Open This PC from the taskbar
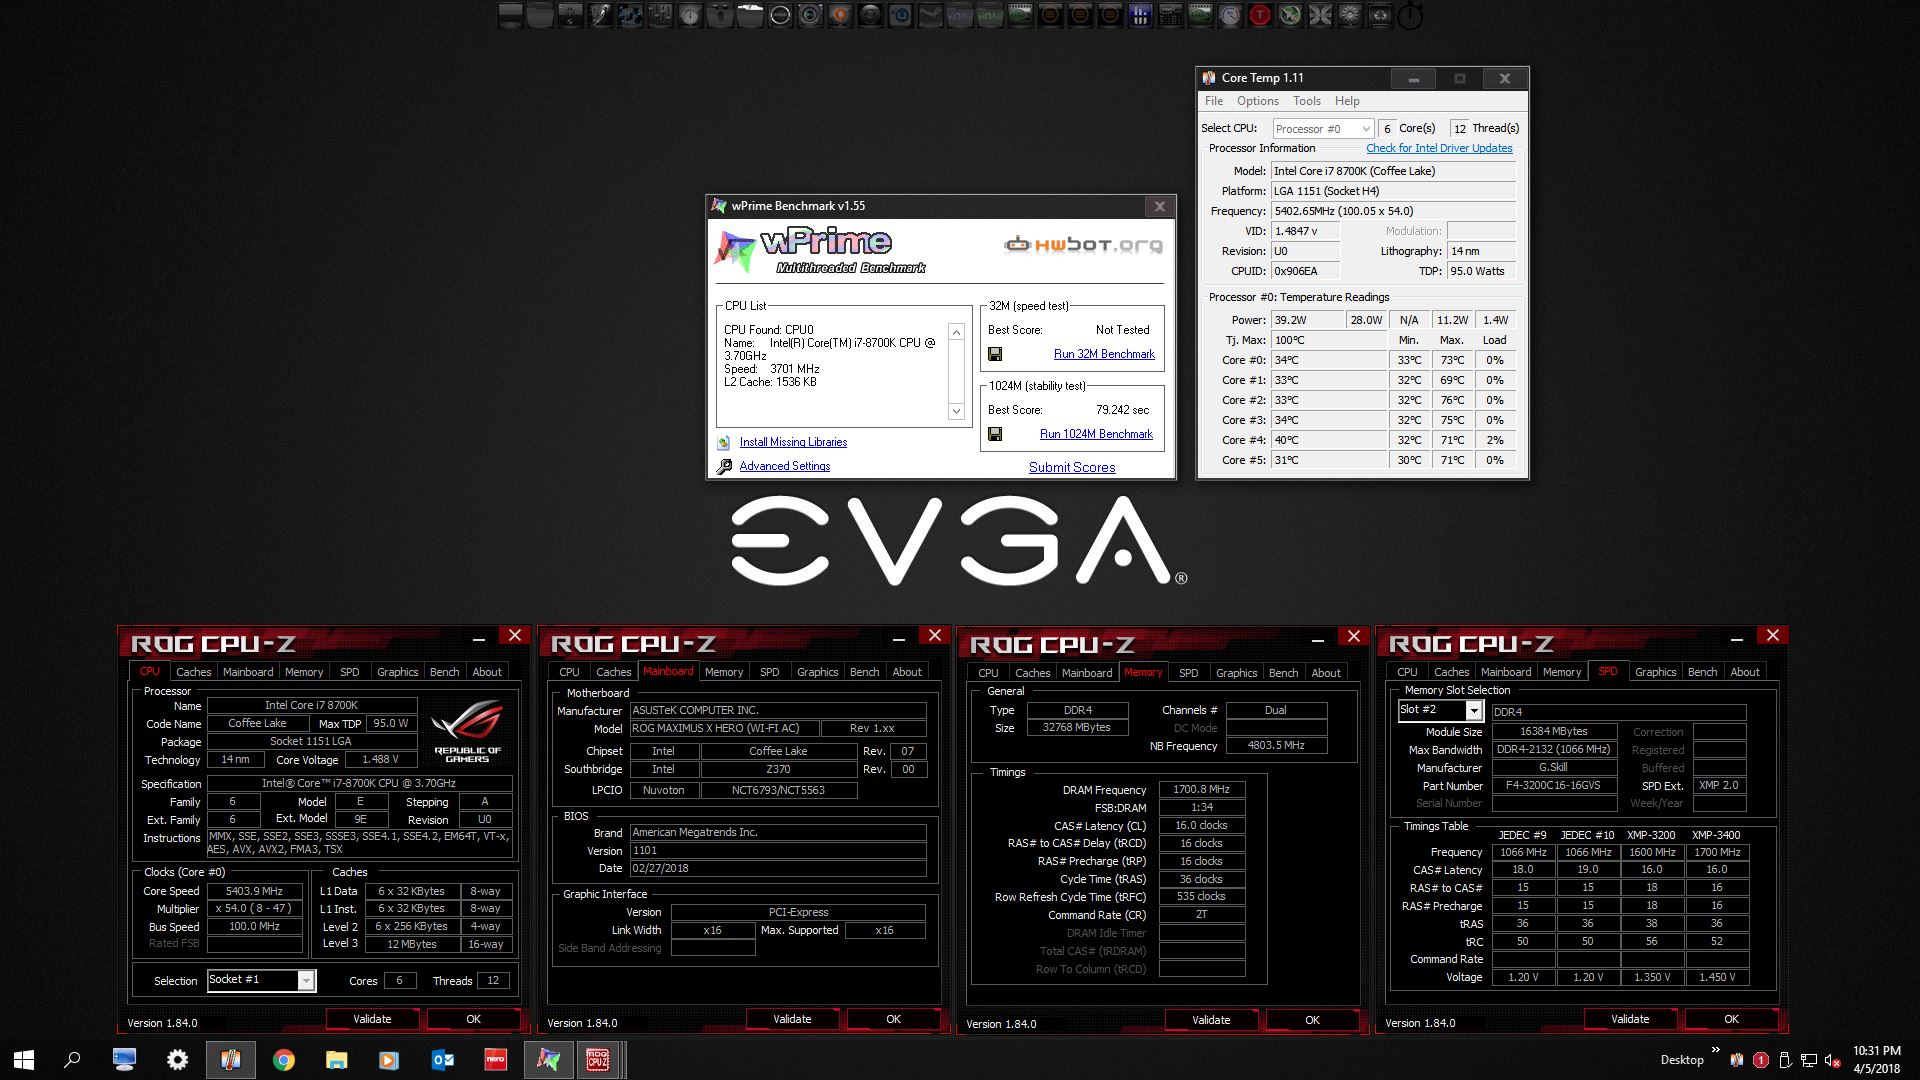This screenshot has height=1080, width=1920. [125, 1060]
